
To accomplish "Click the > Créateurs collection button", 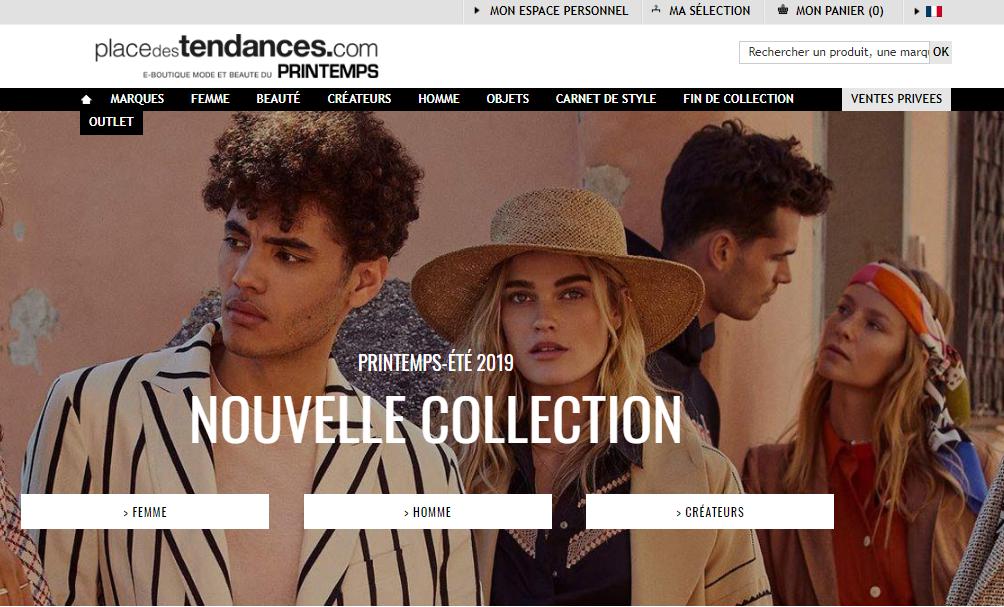I will [710, 512].
